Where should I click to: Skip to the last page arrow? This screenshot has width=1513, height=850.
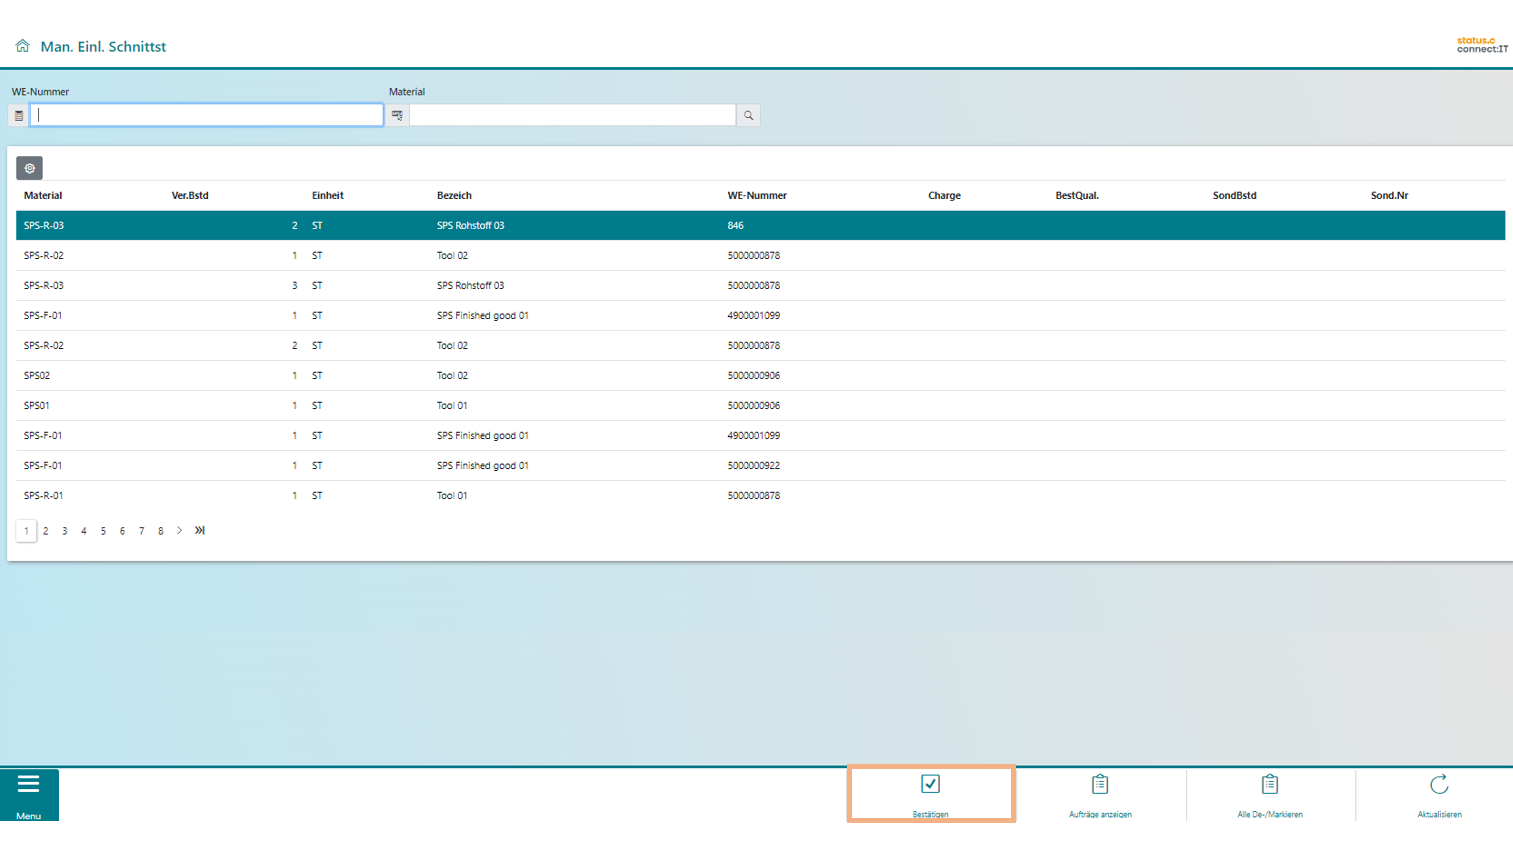pos(200,531)
